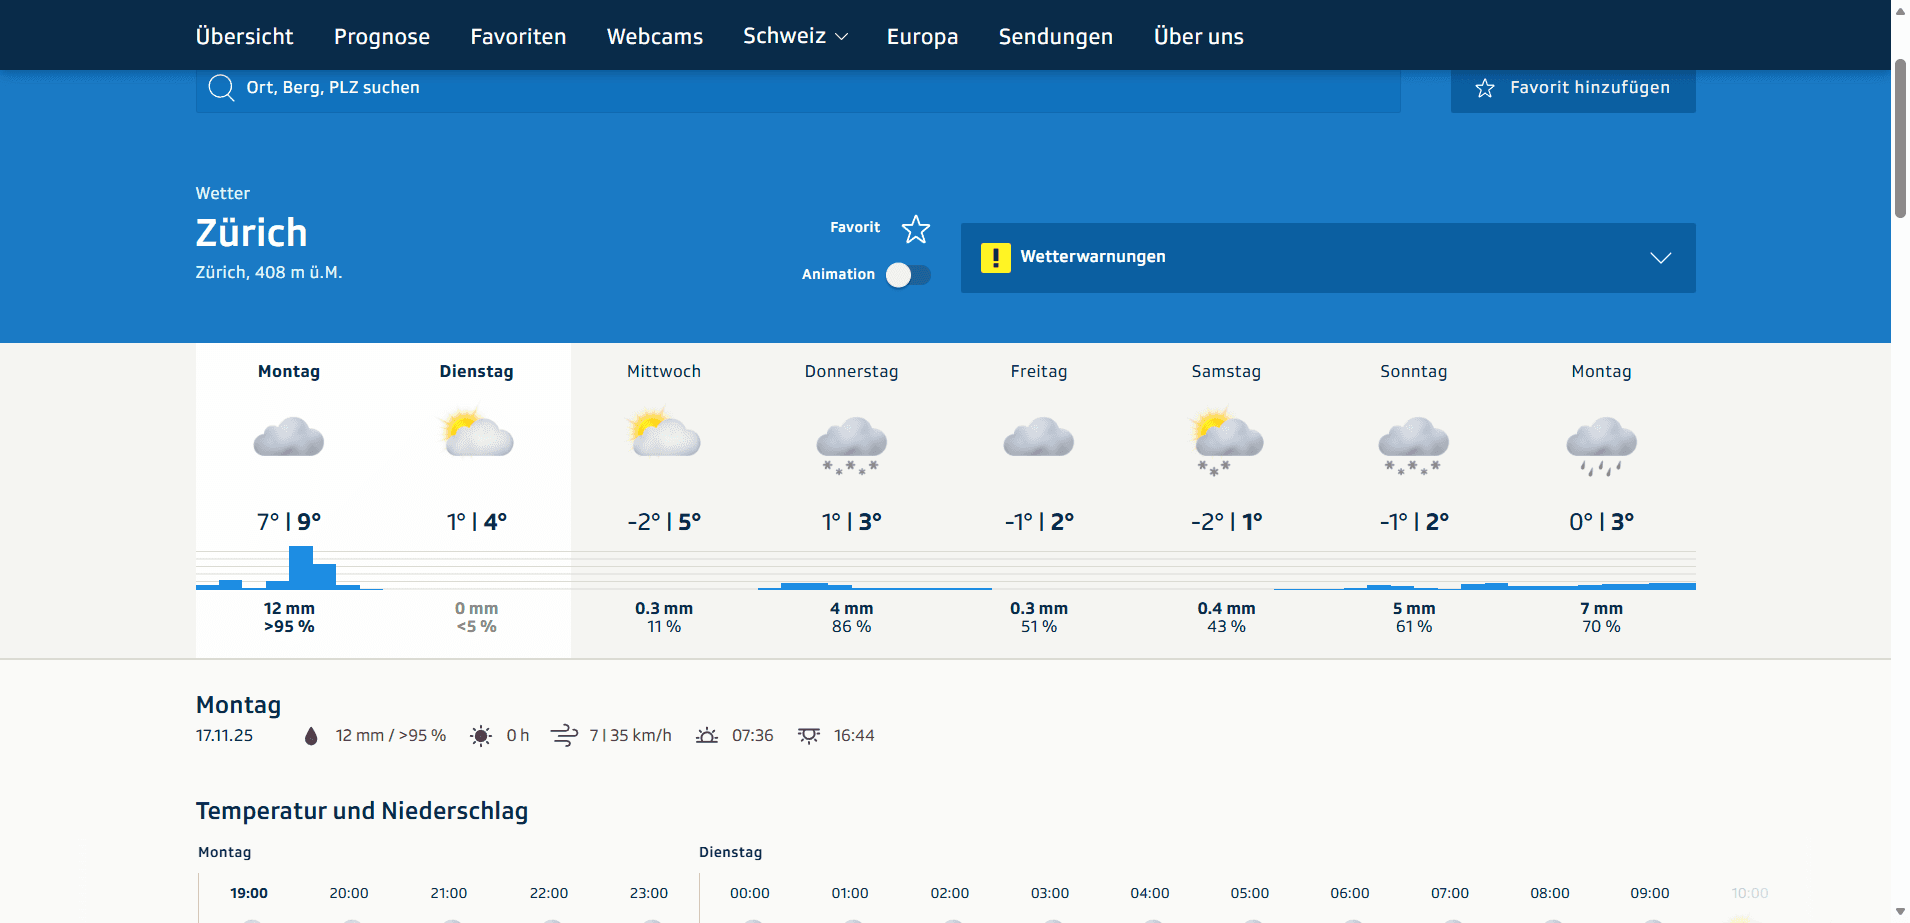
Task: Expand the Wetterwarnungen panel chevron
Action: tap(1661, 258)
